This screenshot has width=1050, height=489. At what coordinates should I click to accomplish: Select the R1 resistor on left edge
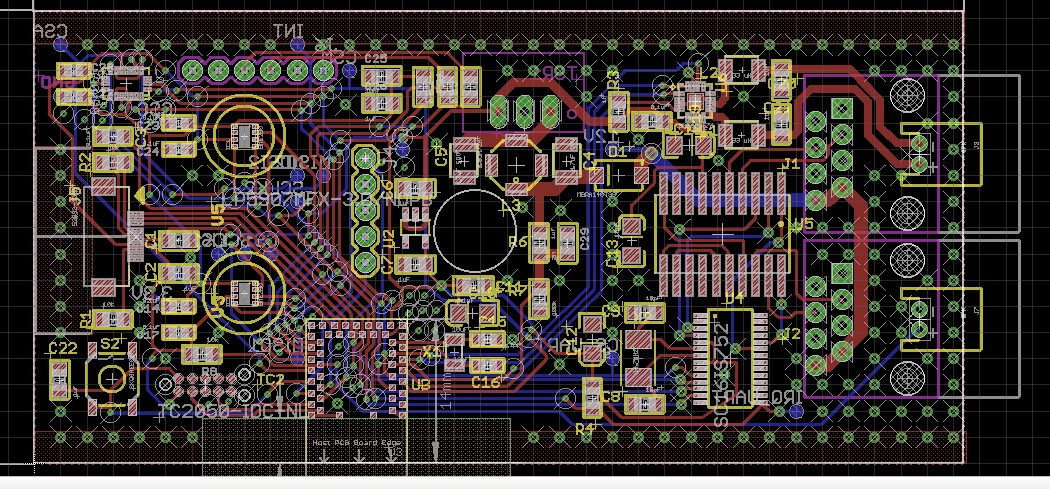[x=111, y=319]
